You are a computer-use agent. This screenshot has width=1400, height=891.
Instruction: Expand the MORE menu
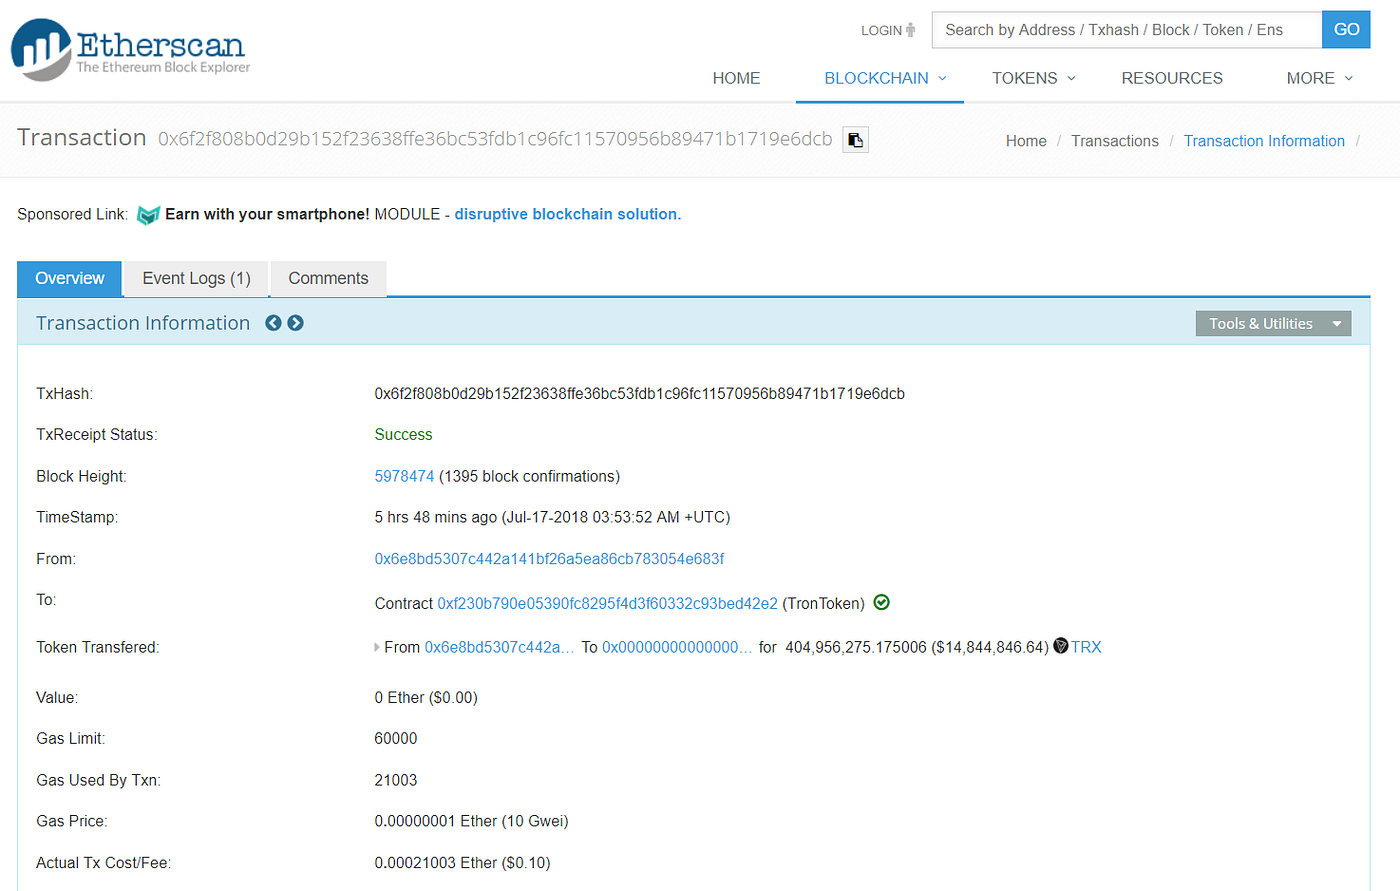point(1320,78)
